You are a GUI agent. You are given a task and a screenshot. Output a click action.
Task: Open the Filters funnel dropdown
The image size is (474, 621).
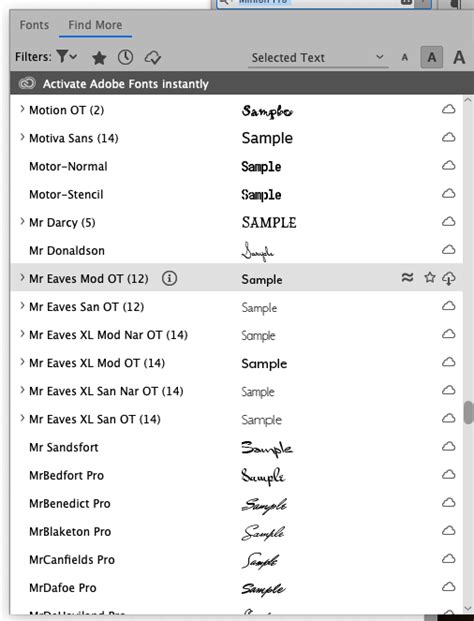pyautogui.click(x=67, y=57)
